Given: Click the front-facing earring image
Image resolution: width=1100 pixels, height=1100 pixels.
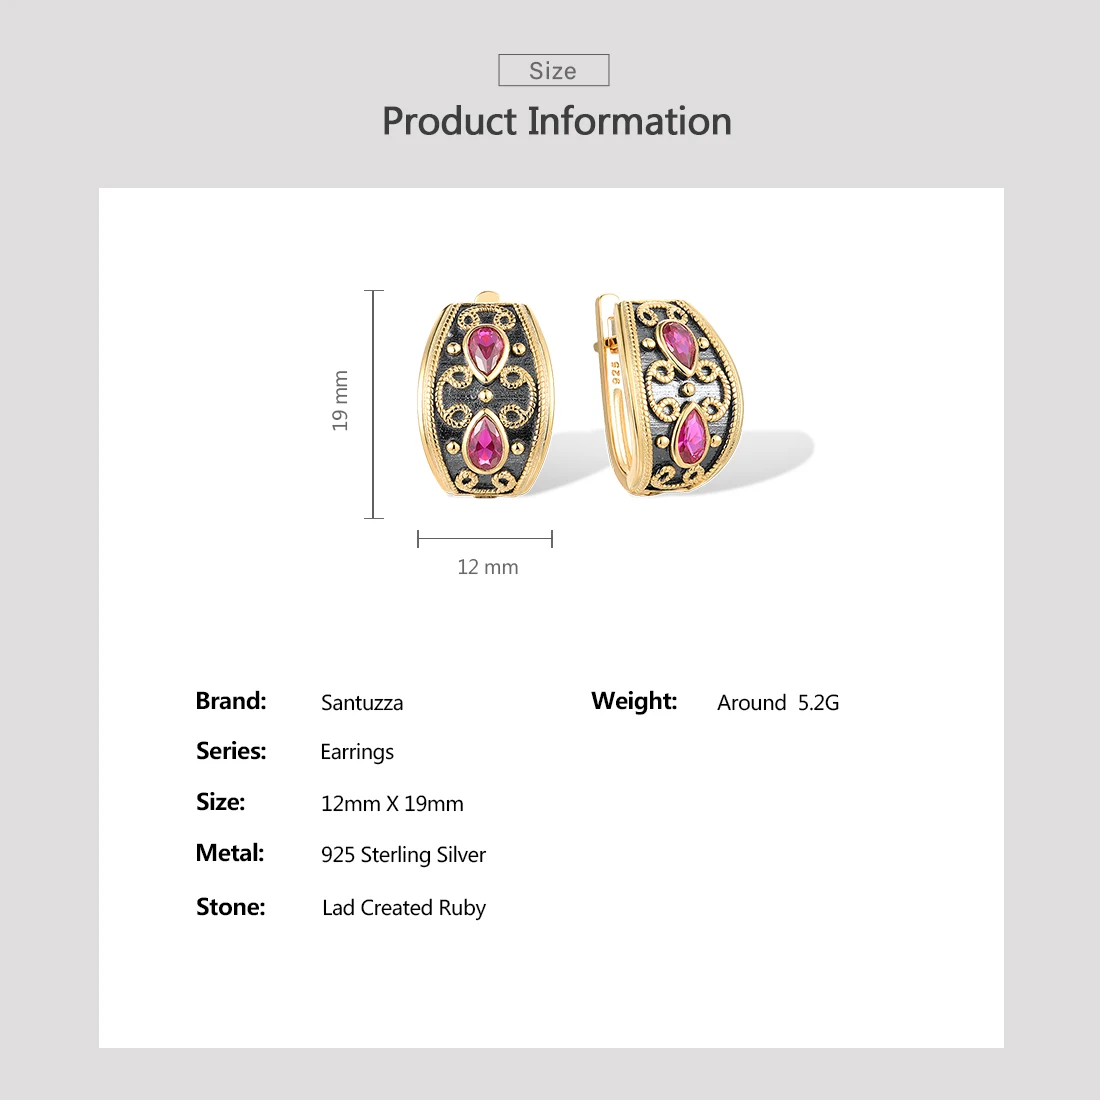Looking at the screenshot, I should pos(485,395).
